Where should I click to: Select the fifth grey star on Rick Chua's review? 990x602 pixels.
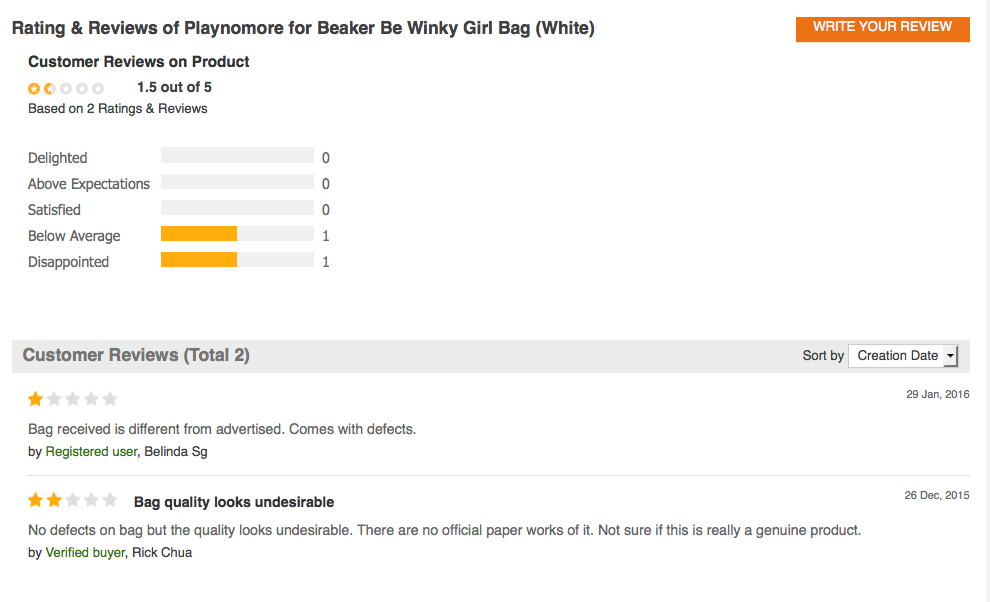coord(107,499)
